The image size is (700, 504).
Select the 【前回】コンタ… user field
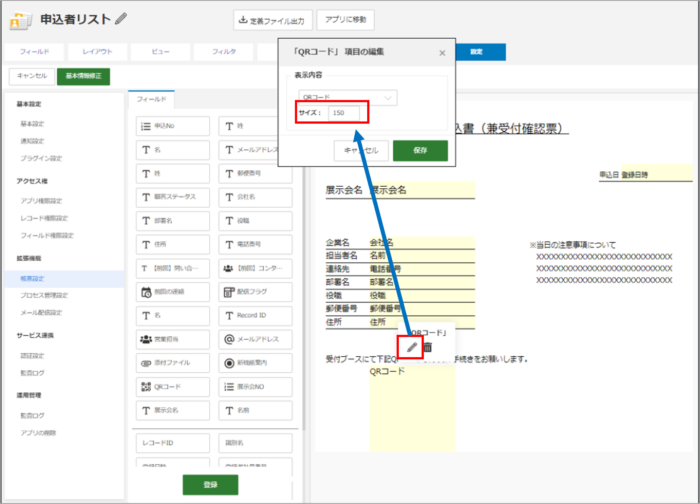pyautogui.click(x=255, y=268)
